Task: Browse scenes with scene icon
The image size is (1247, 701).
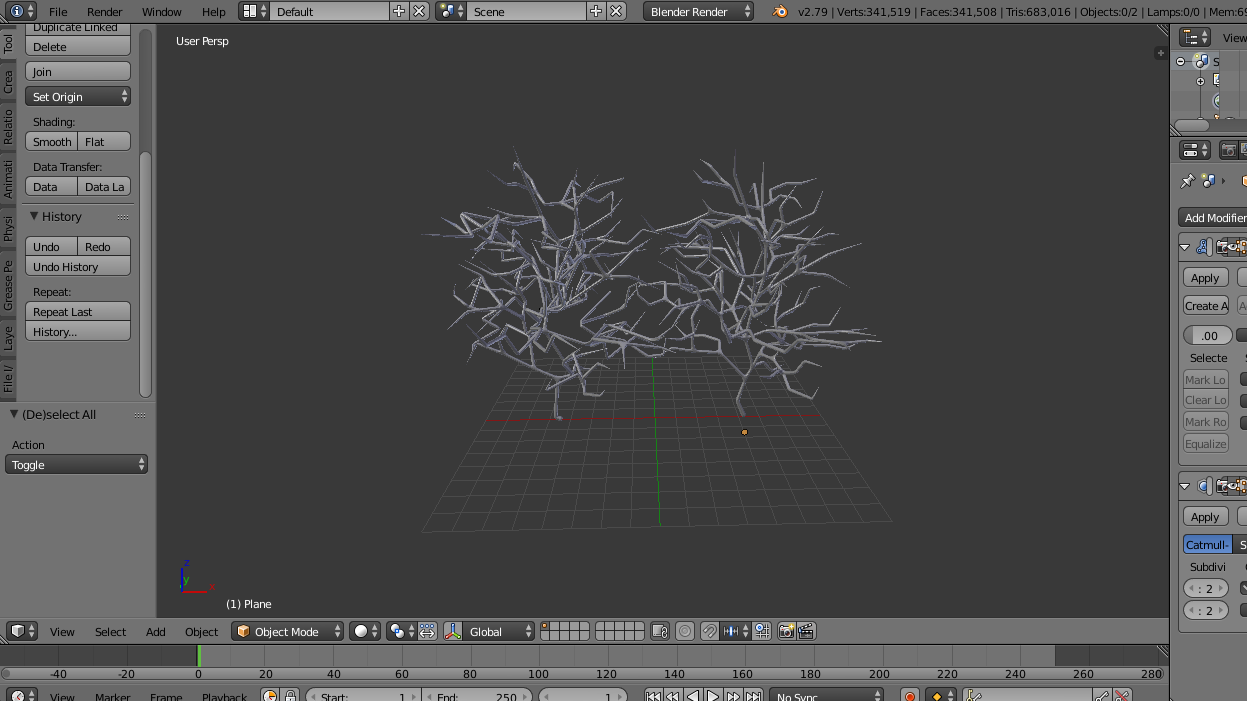Action: coord(451,11)
